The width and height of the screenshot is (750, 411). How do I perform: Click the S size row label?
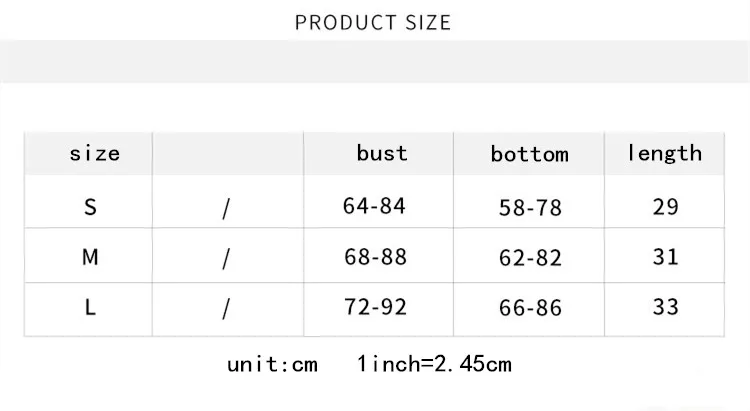point(90,207)
